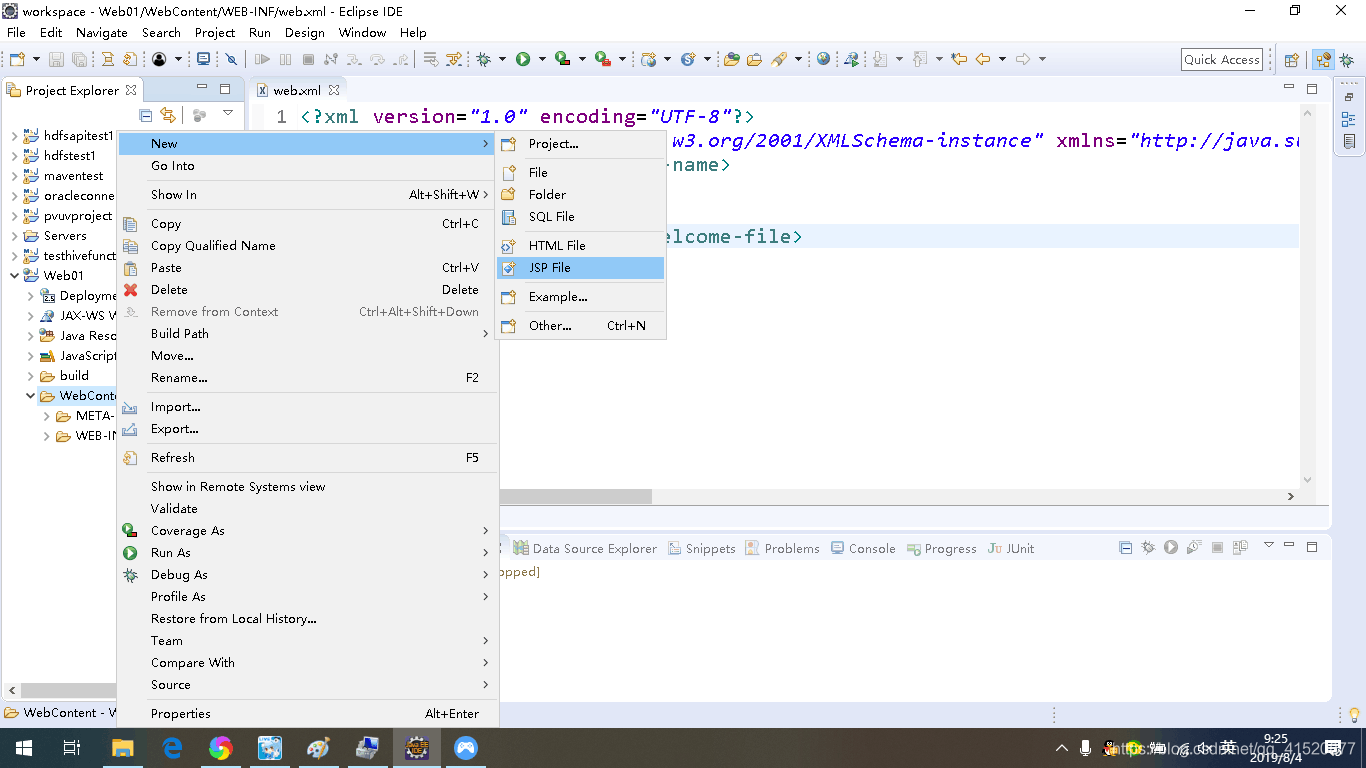The image size is (1366, 768).
Task: Open Edge browser from taskbar
Action: point(172,748)
